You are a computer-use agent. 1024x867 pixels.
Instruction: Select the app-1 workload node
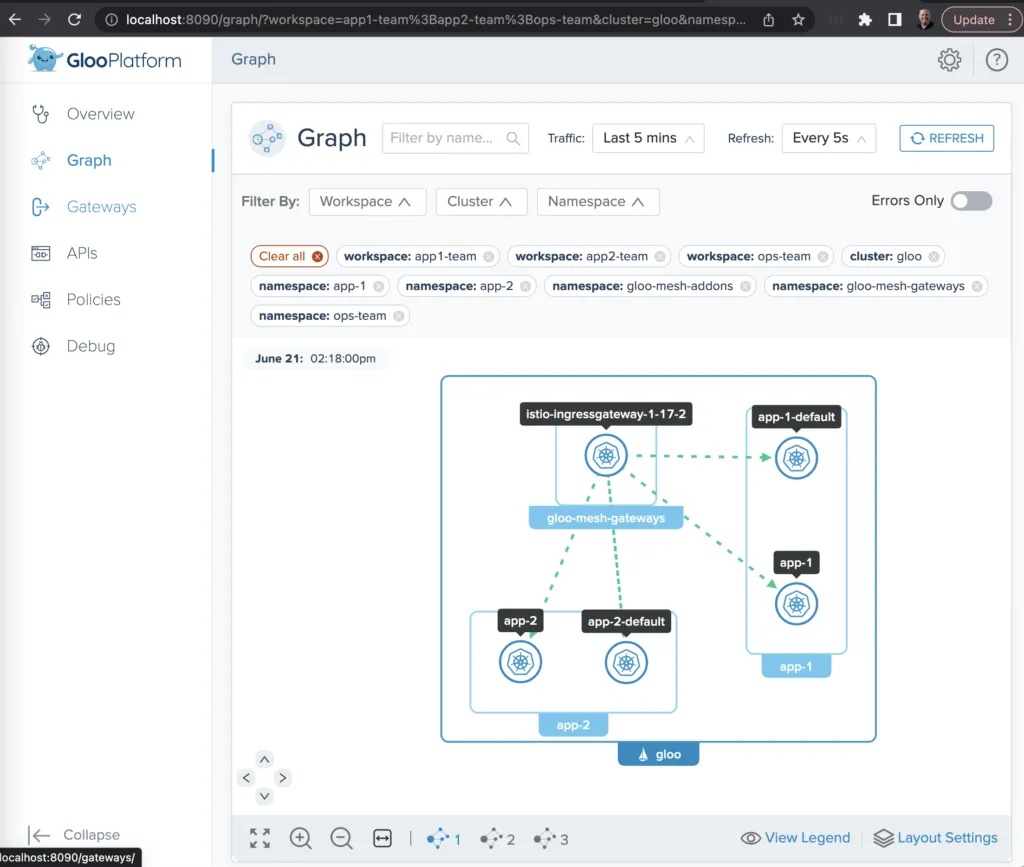[x=796, y=604]
